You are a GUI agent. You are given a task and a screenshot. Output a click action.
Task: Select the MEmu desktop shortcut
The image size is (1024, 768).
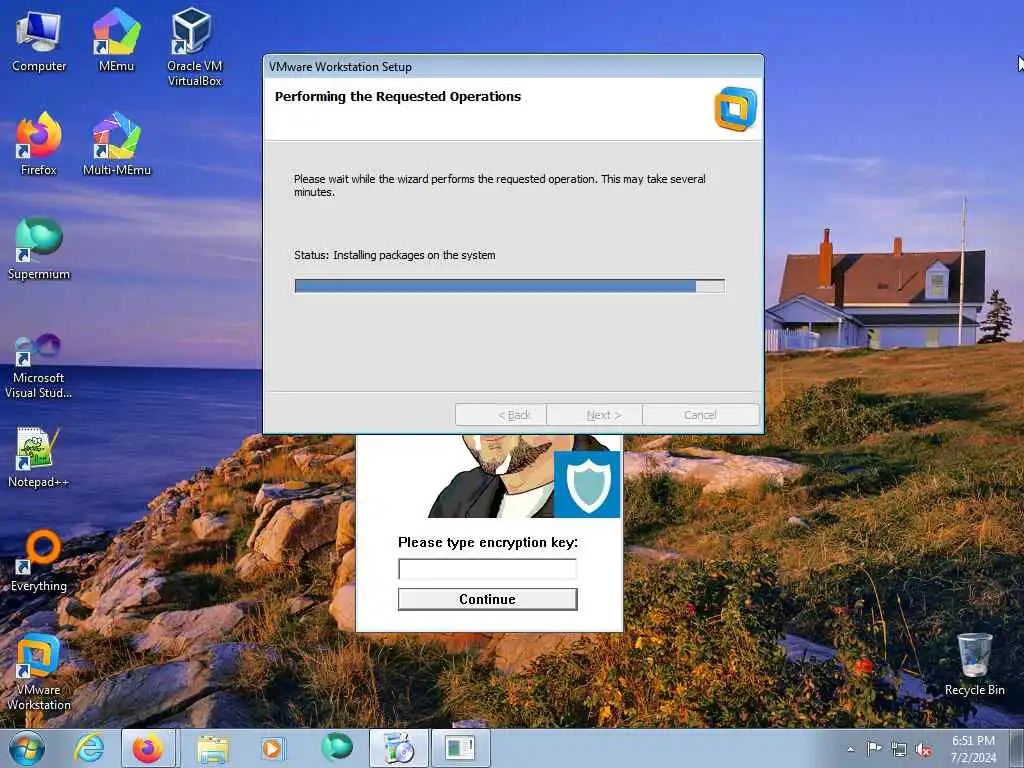pos(116,40)
